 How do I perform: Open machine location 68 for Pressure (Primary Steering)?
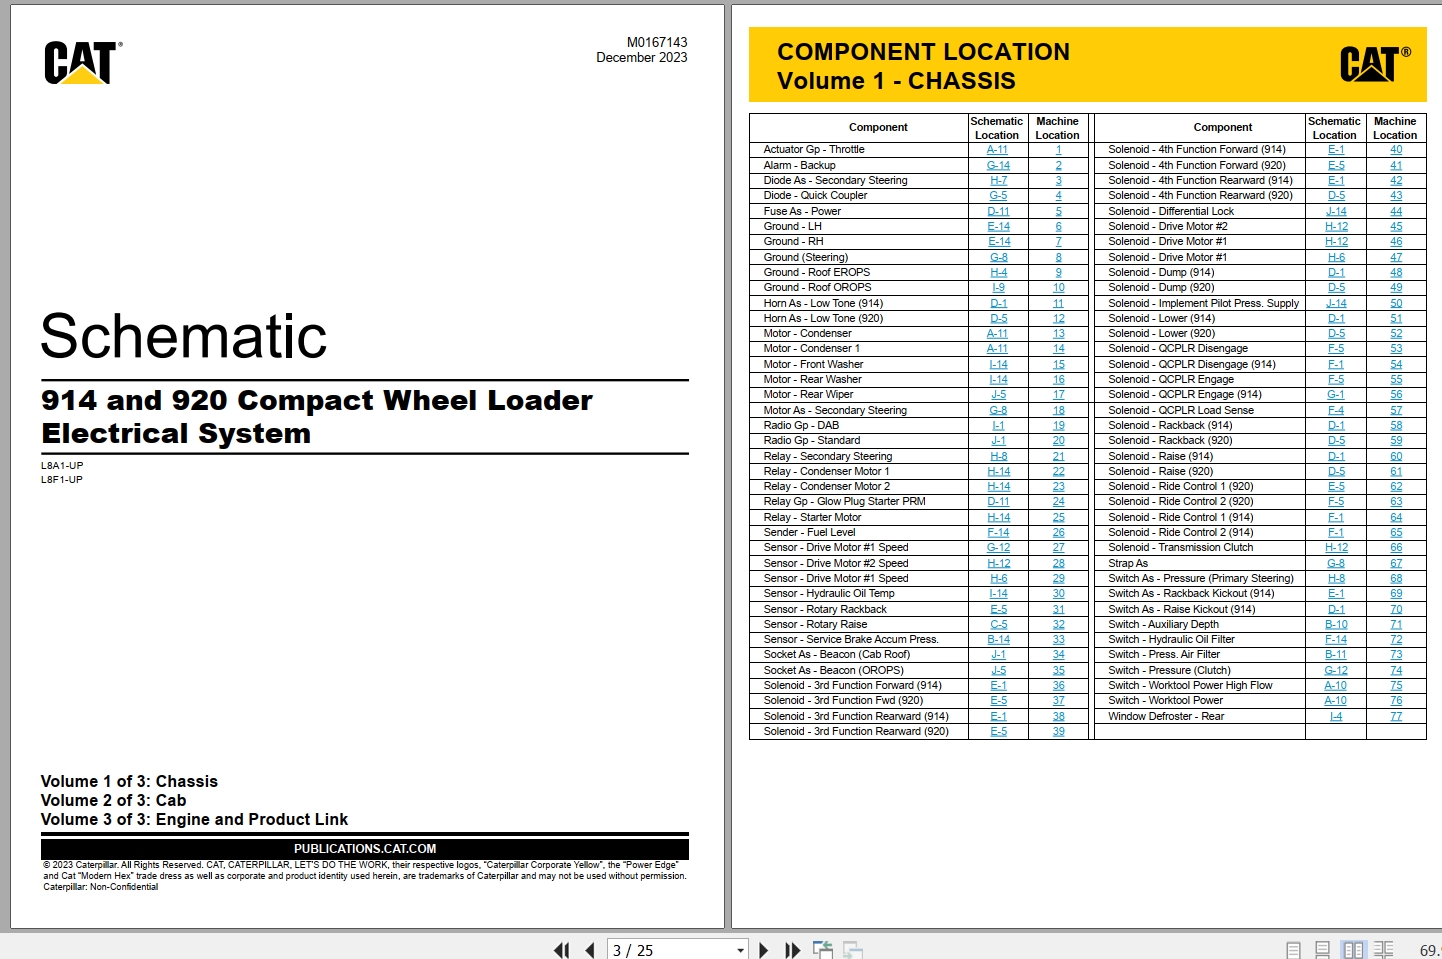coord(1396,579)
